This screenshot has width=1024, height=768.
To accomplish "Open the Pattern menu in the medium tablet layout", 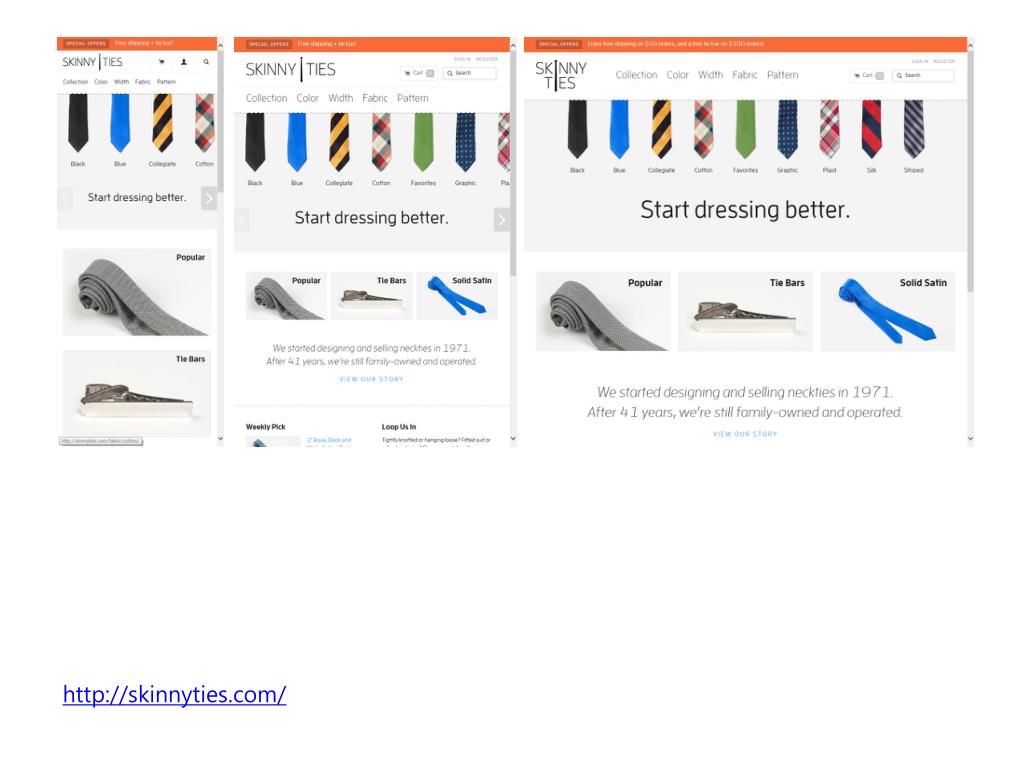I will 413,98.
